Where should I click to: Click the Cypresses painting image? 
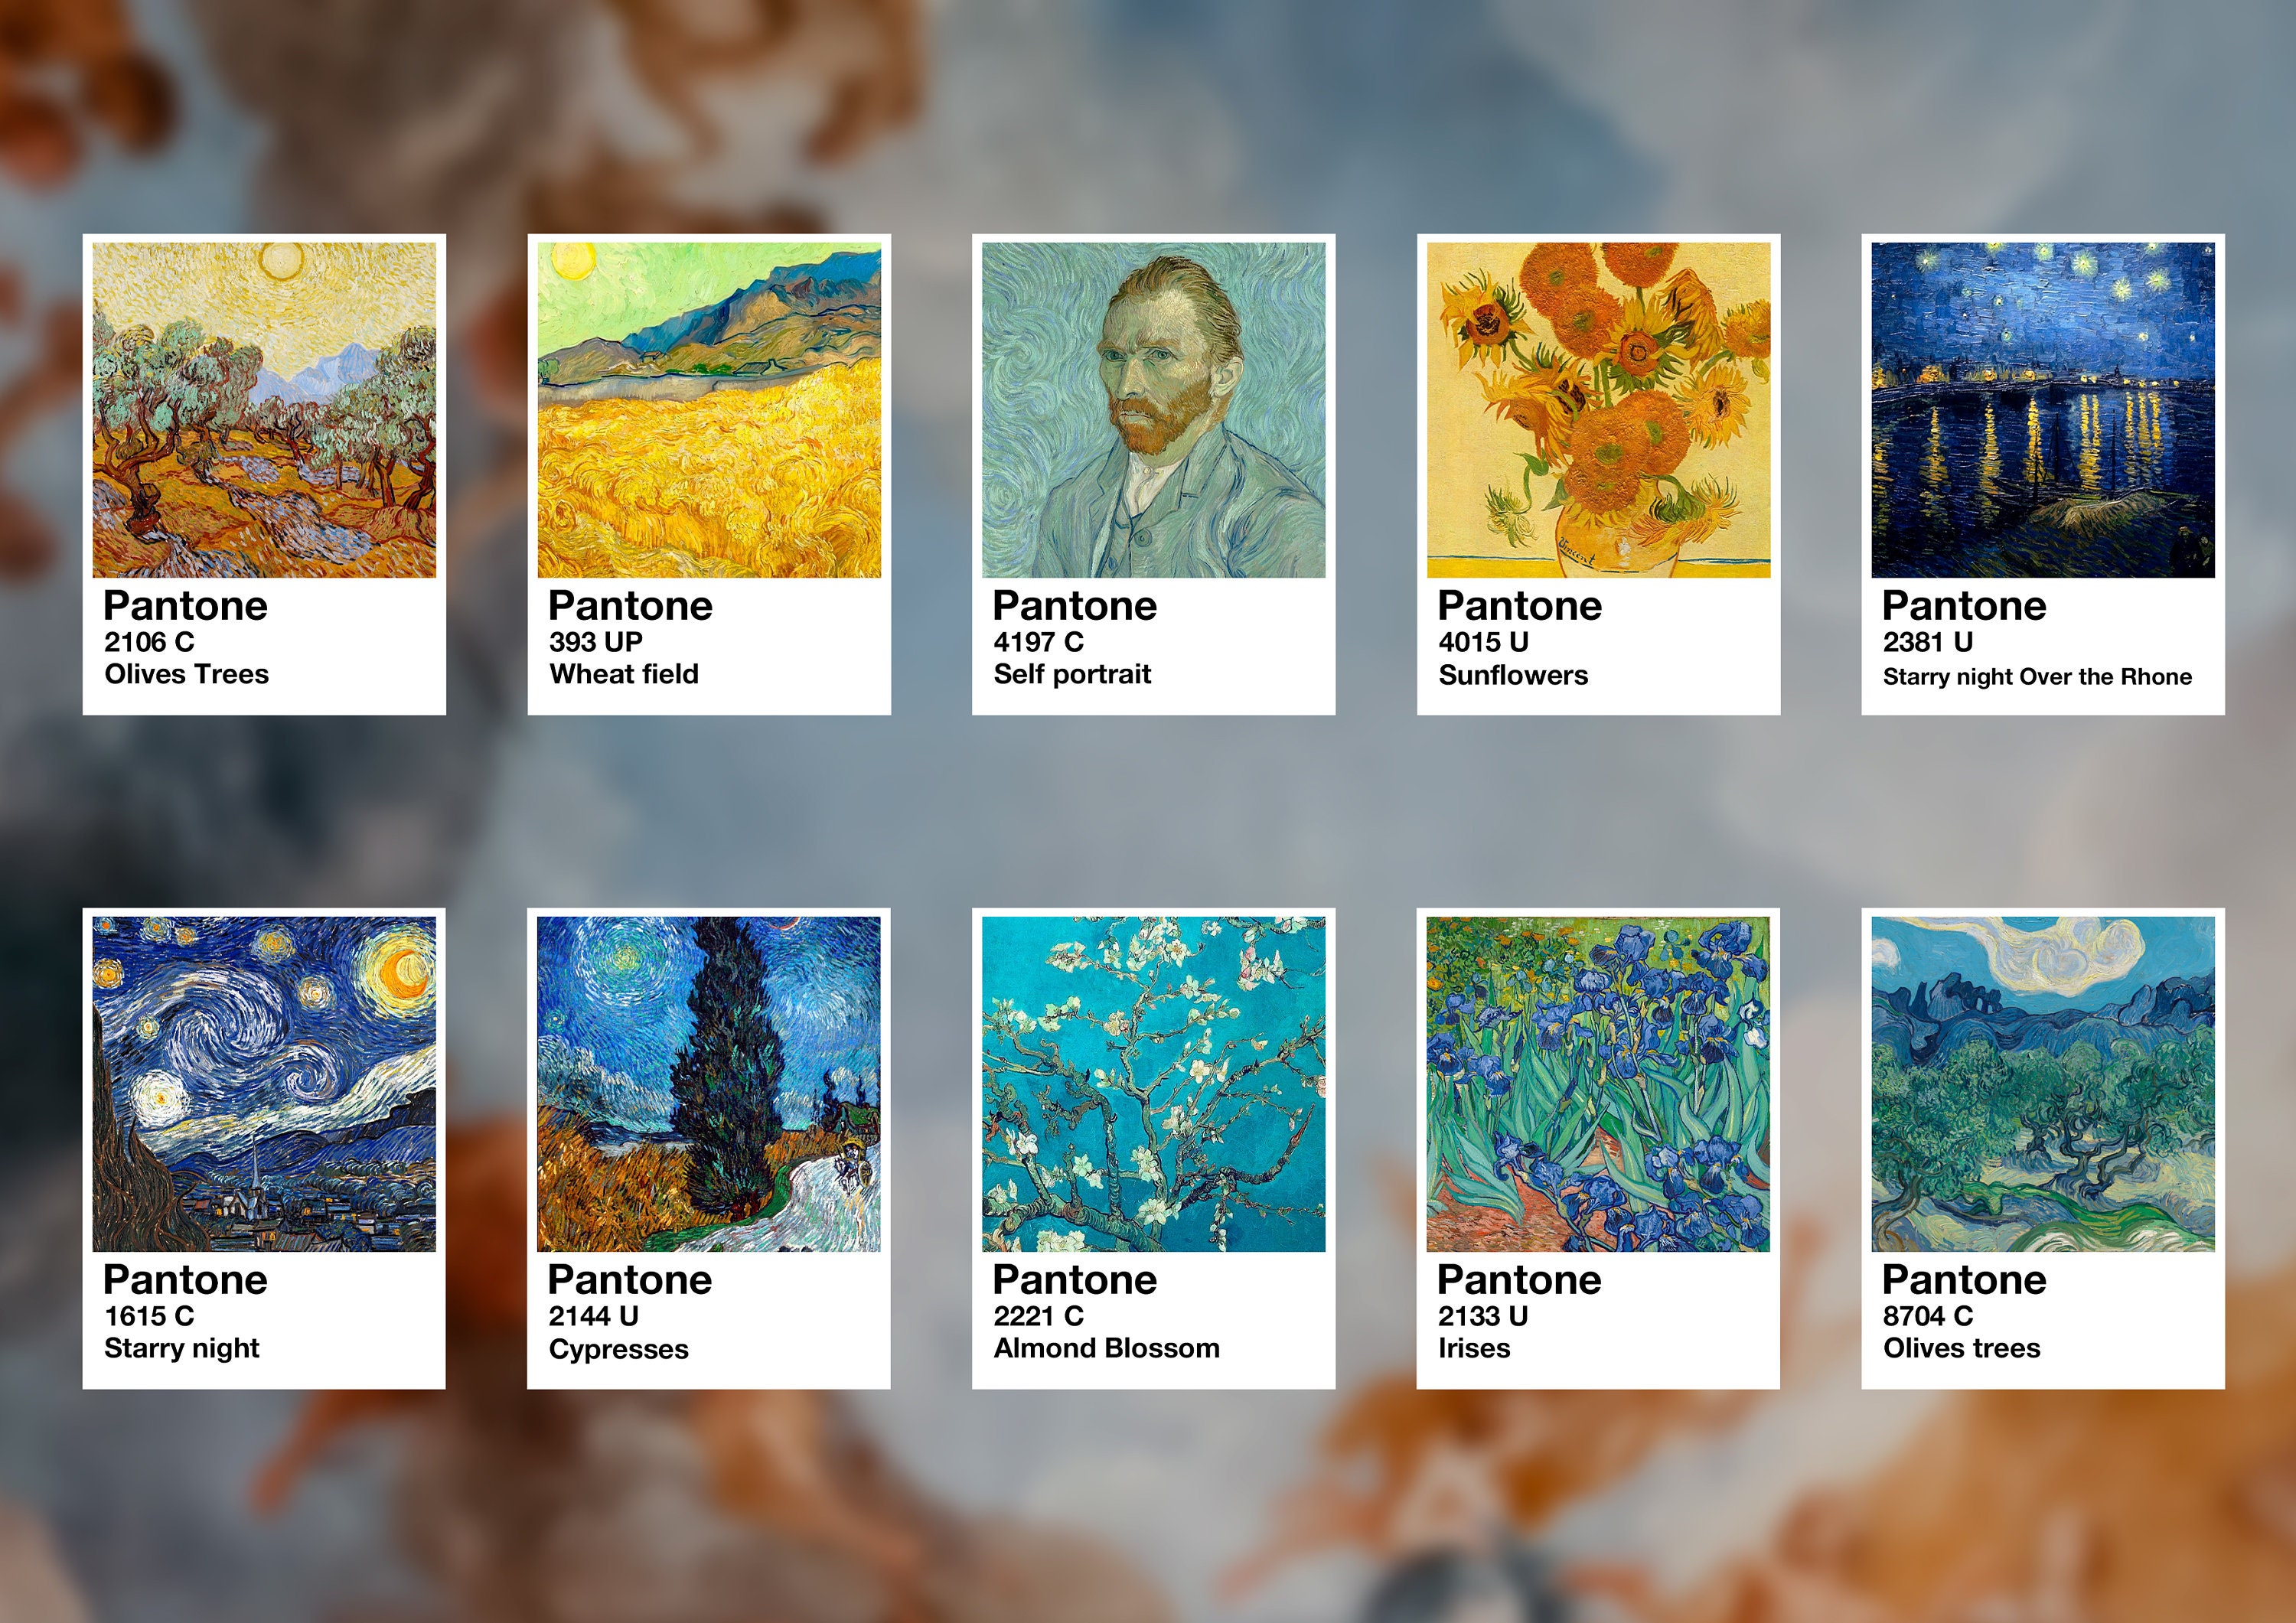point(709,1084)
